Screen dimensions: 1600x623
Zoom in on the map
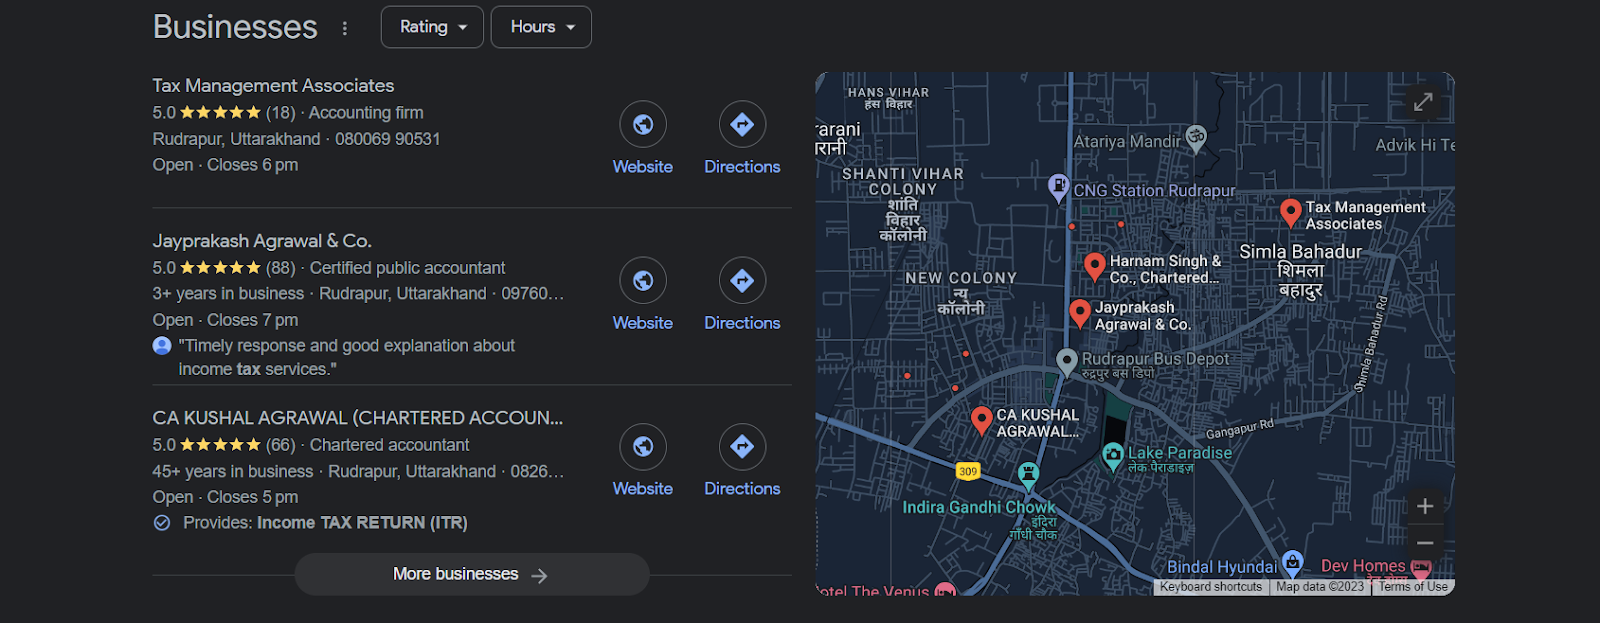tap(1425, 506)
